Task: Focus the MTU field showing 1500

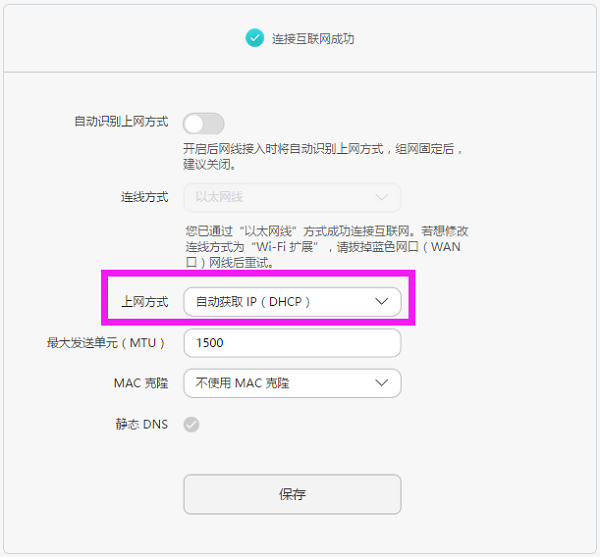Action: [x=291, y=343]
